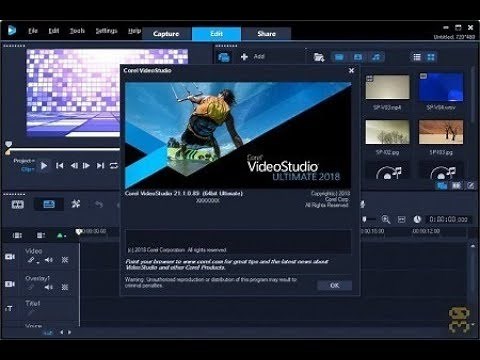Open the add chapter point dropdown
Screen dimensions: 480x360
click(x=61, y=236)
